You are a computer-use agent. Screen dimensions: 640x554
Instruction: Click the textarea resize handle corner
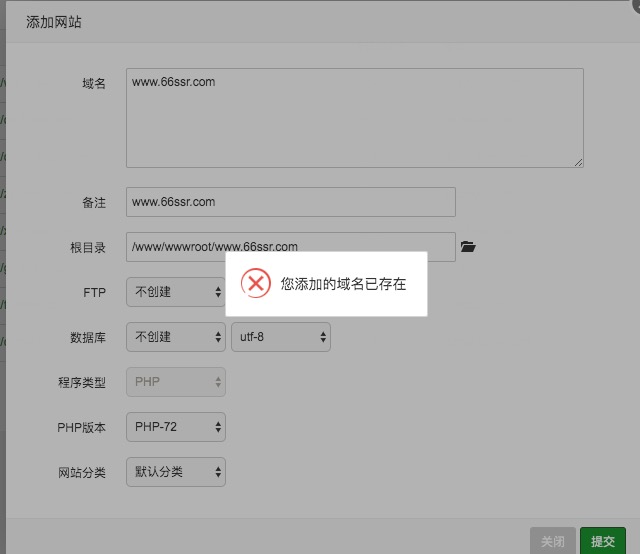coord(578,162)
